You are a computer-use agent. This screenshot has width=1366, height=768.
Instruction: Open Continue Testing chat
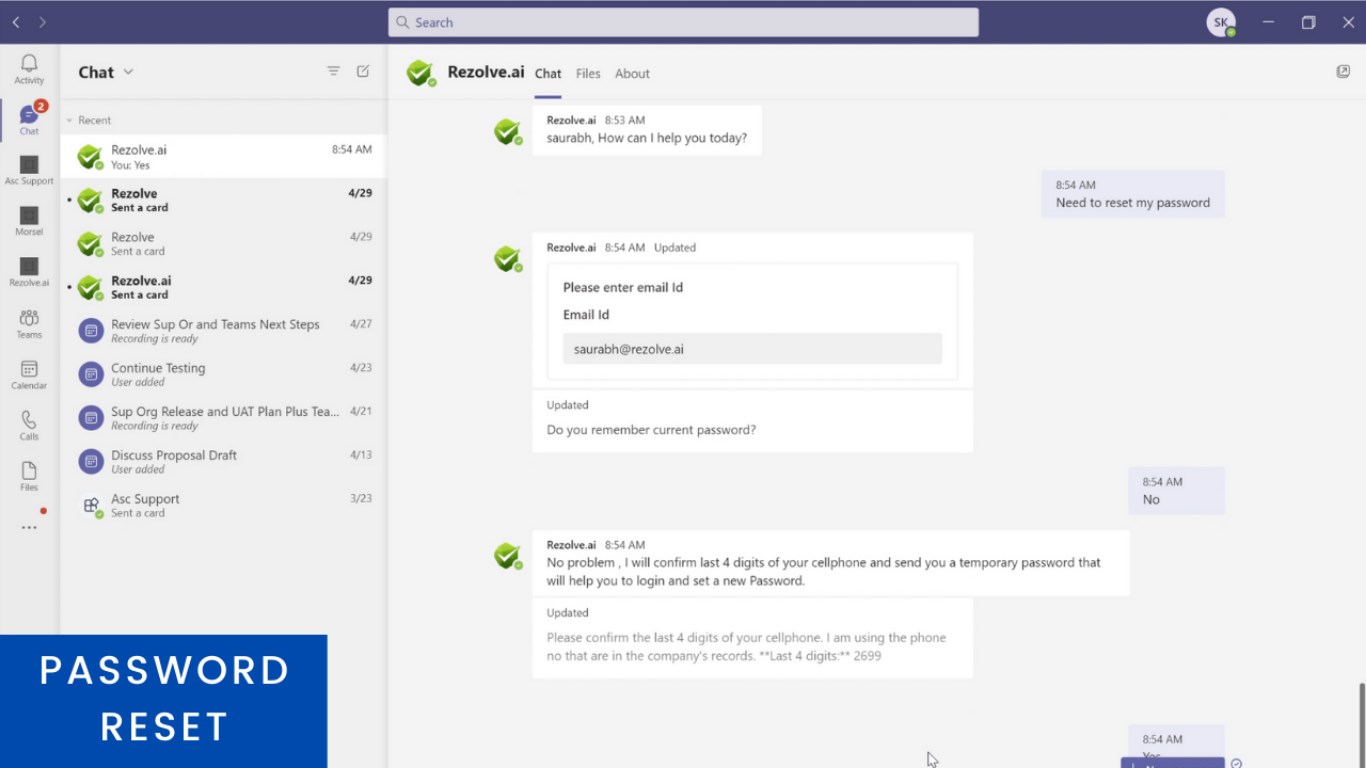[x=224, y=374]
